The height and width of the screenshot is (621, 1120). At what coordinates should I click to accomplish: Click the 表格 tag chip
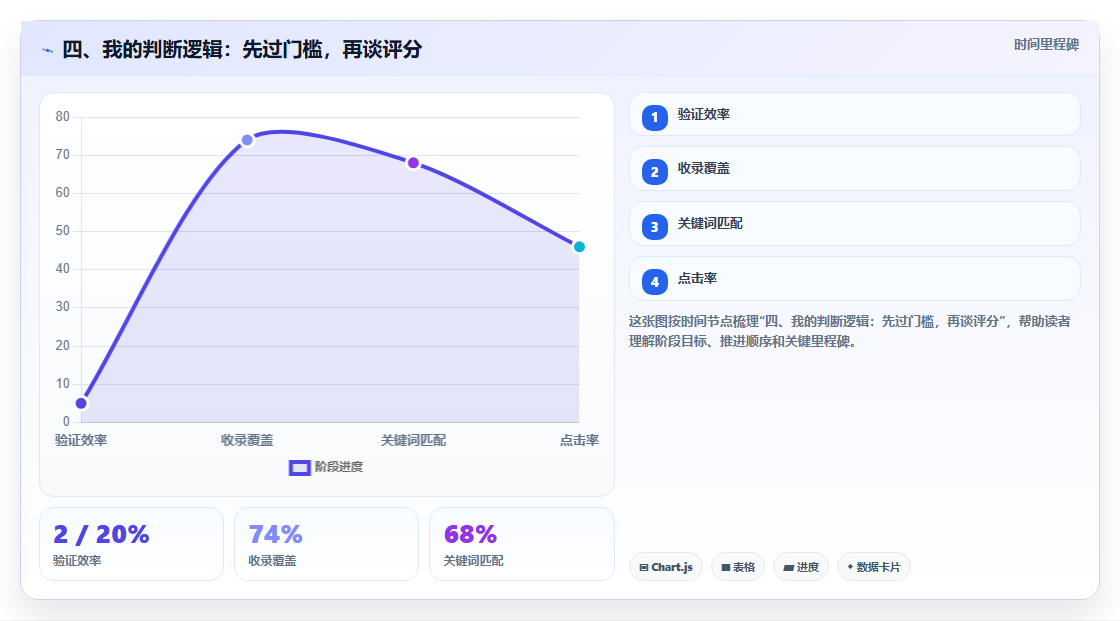tap(738, 567)
